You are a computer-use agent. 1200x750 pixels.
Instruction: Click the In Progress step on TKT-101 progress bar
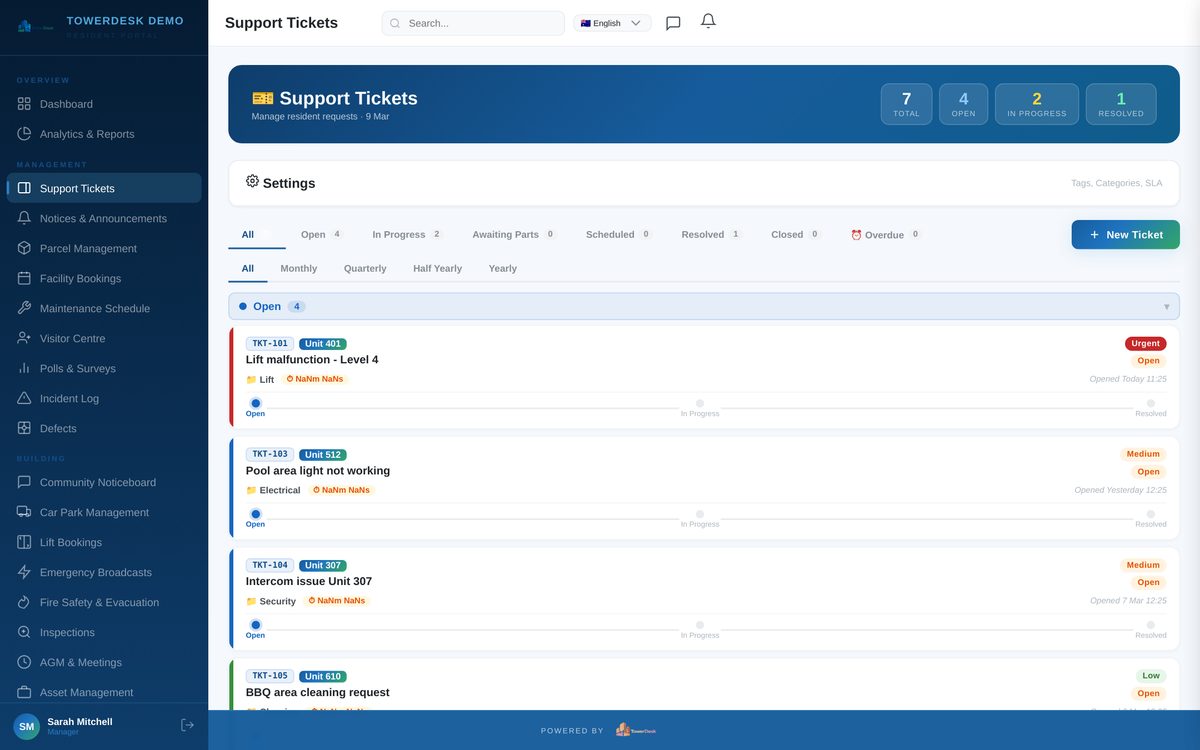699,402
